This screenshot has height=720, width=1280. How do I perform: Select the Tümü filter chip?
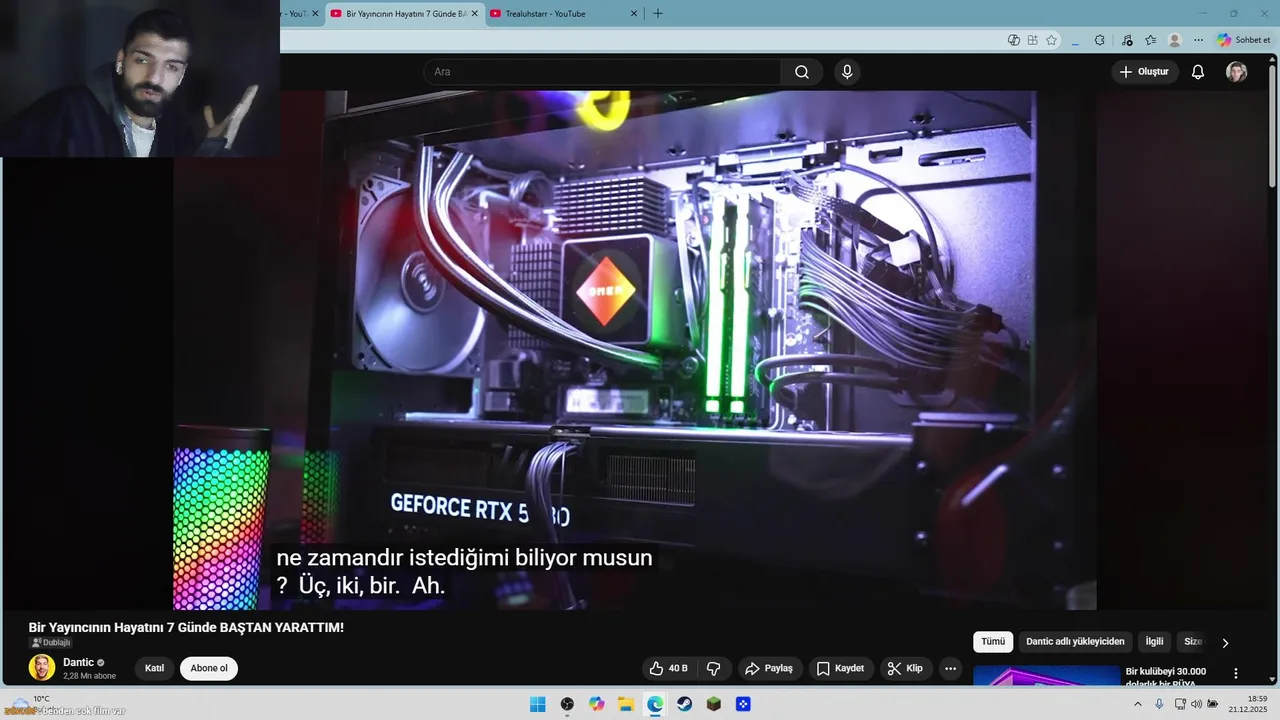click(x=993, y=642)
